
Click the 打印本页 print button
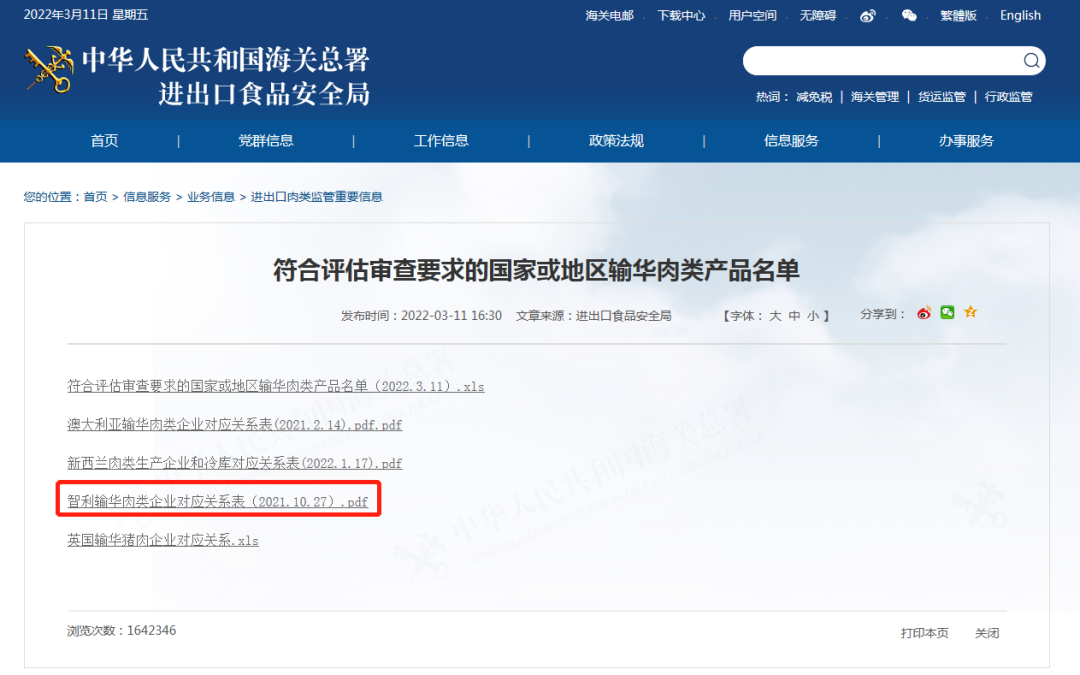click(924, 633)
